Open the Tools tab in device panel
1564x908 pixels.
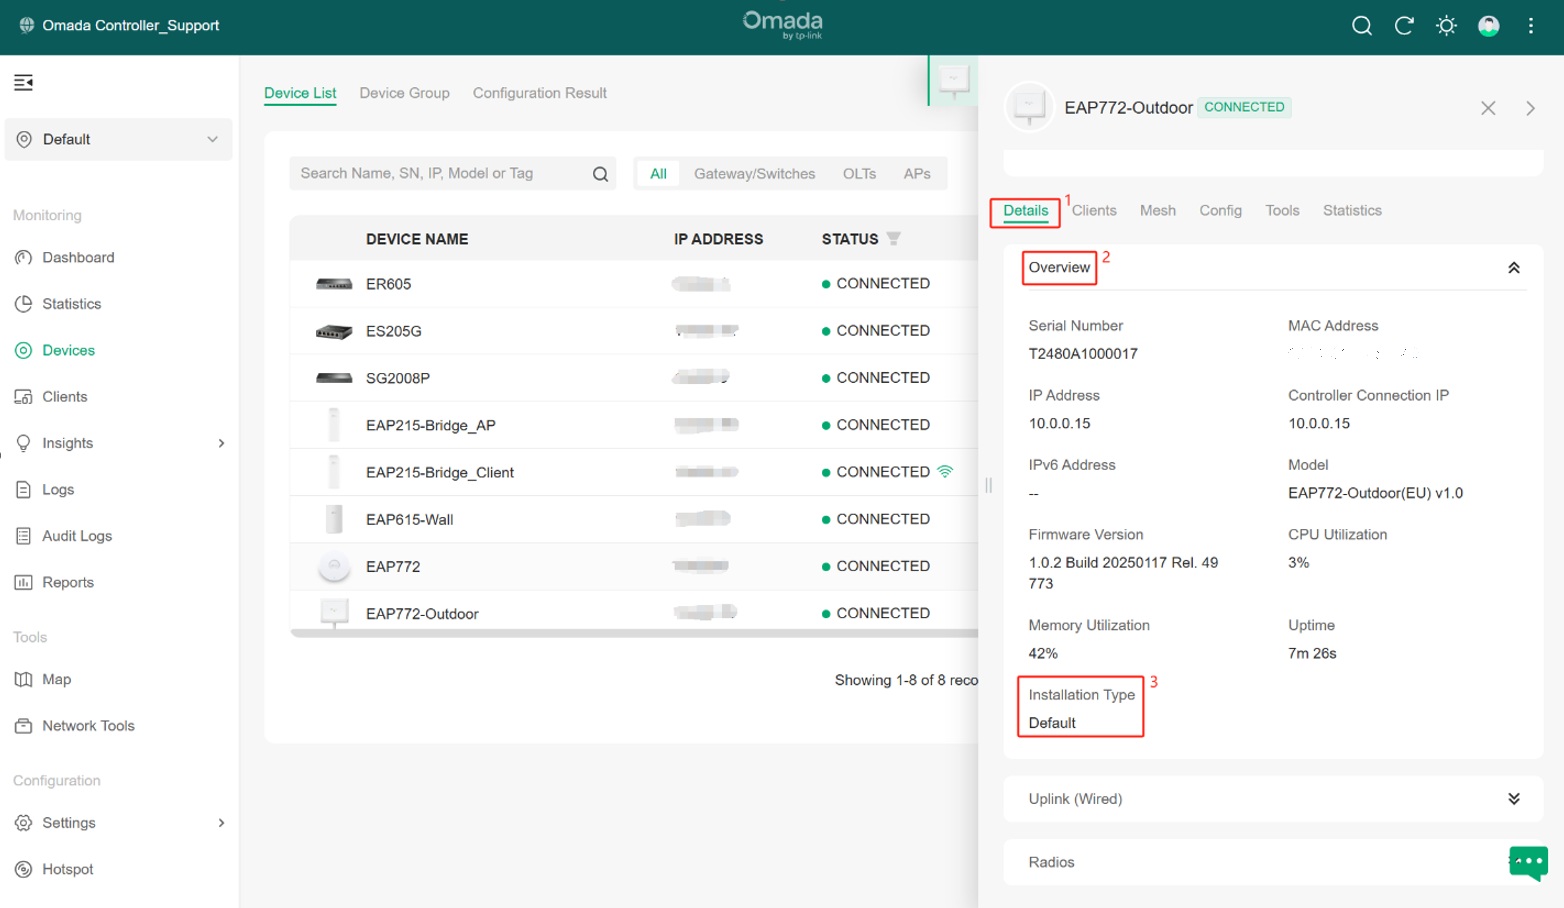1282,210
